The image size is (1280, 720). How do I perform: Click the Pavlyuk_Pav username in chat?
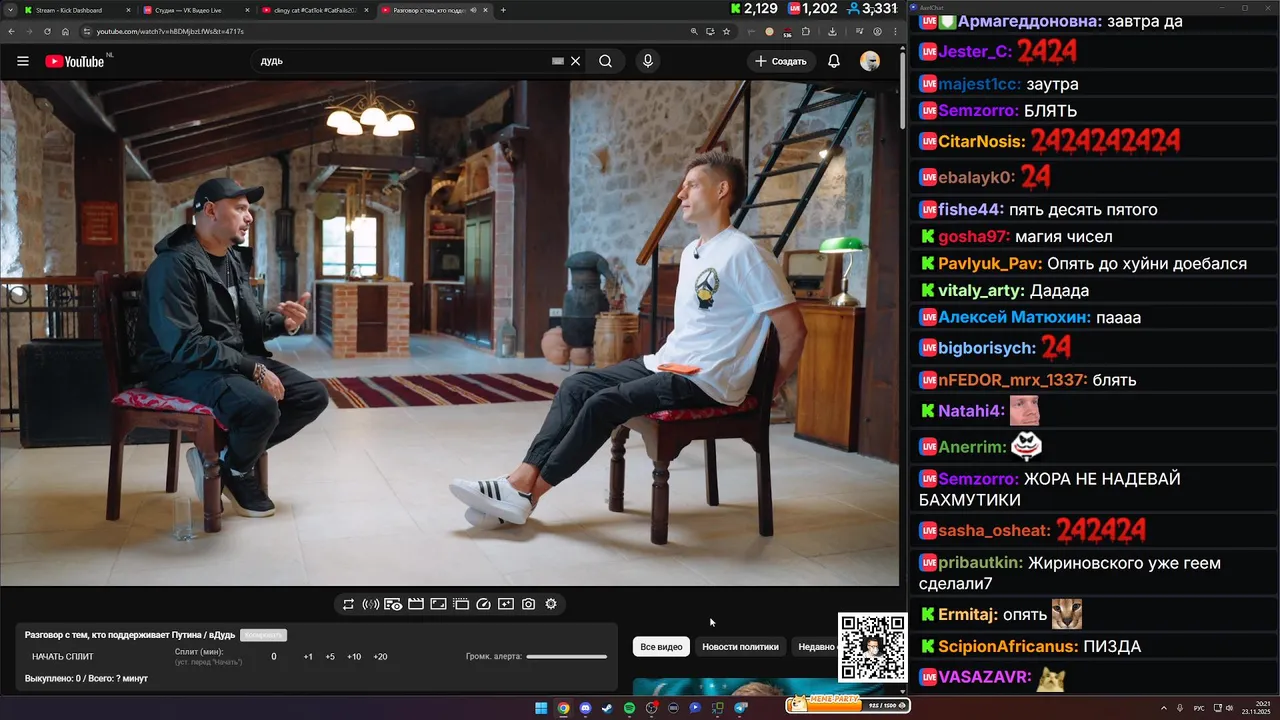coord(988,264)
